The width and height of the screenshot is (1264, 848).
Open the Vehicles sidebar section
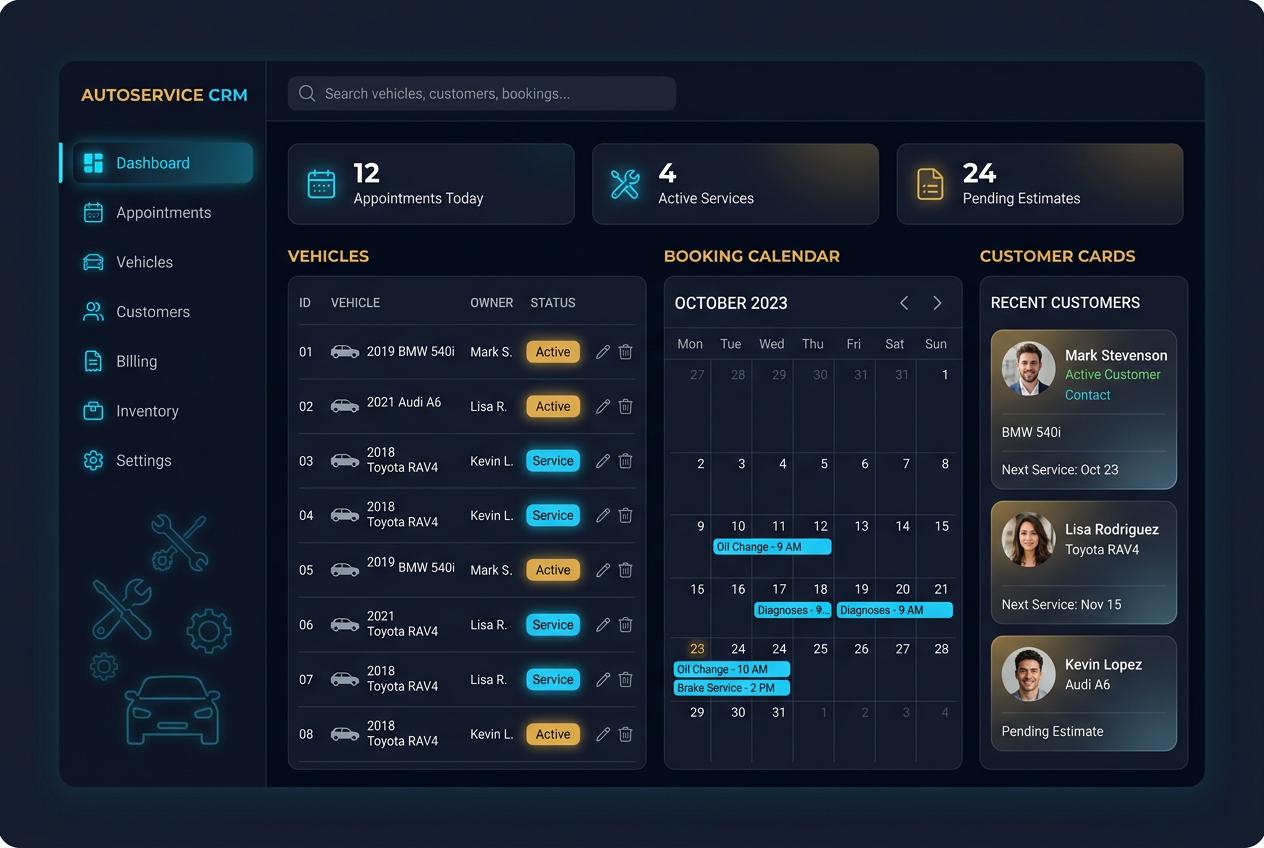[x=128, y=262]
